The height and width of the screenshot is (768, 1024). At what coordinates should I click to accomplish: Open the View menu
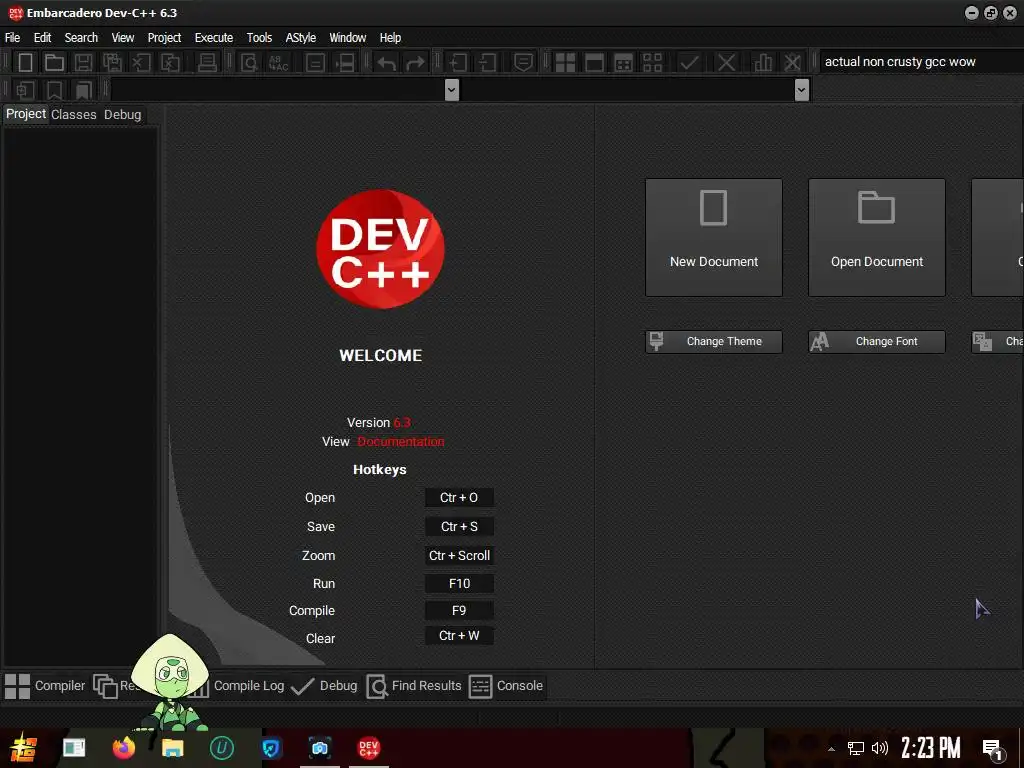(x=123, y=38)
